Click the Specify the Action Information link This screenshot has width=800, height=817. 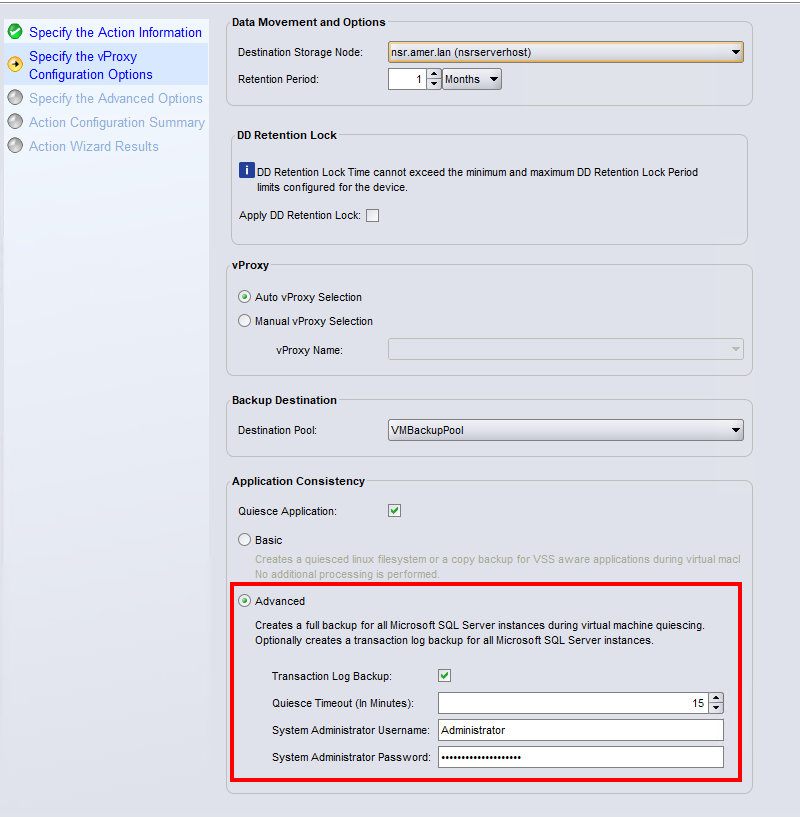click(113, 32)
